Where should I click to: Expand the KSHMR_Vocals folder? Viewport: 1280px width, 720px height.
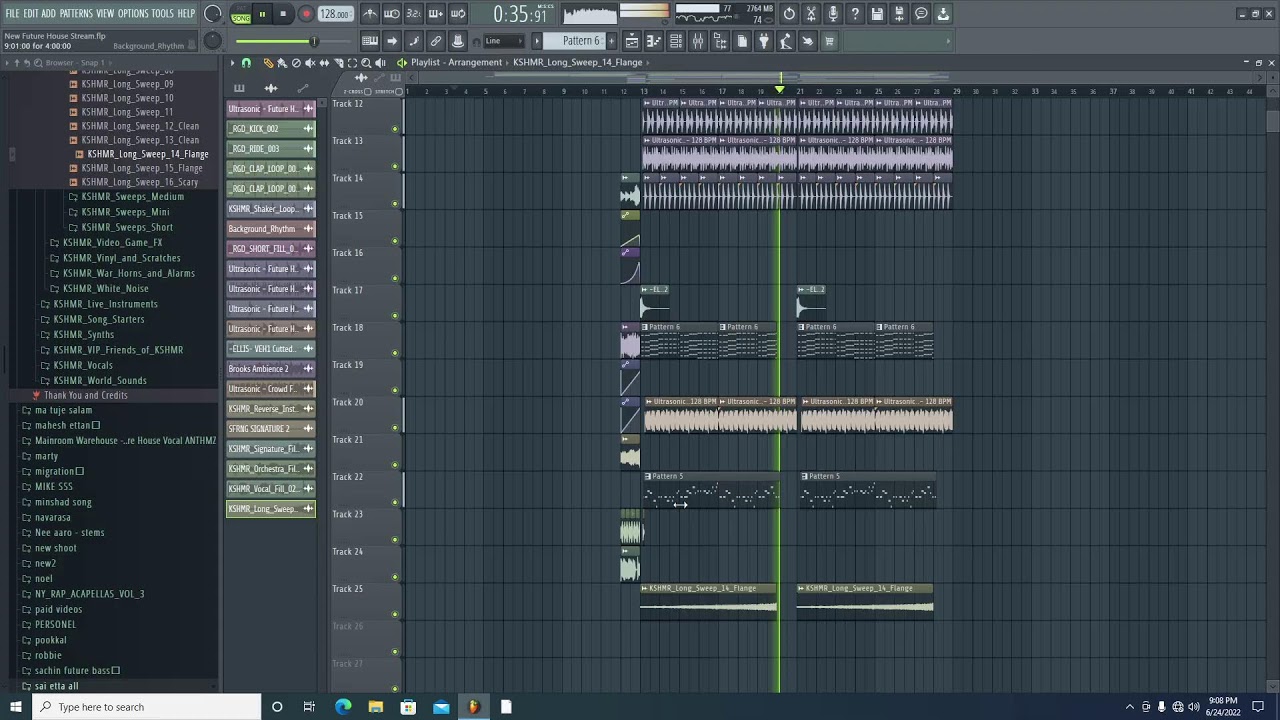(x=76, y=365)
